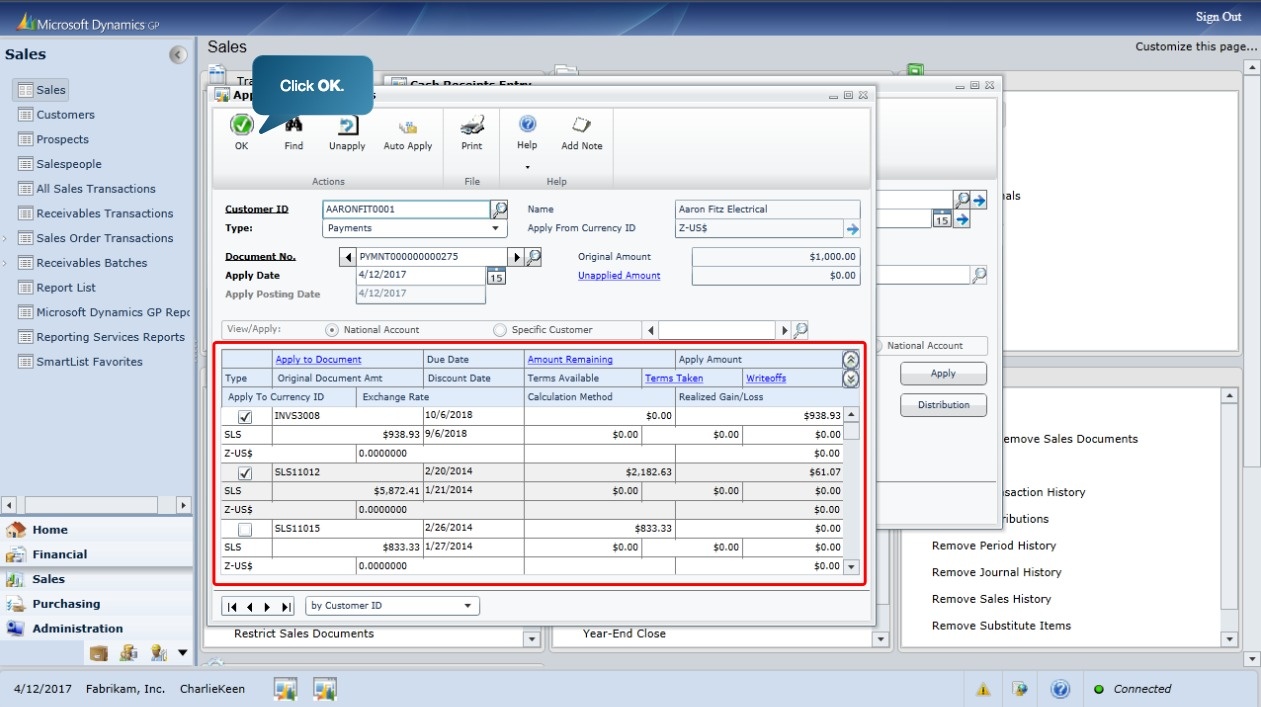Viewport: 1261px width, 707px height.
Task: Click the Unapplied Amount link
Action: click(x=619, y=275)
